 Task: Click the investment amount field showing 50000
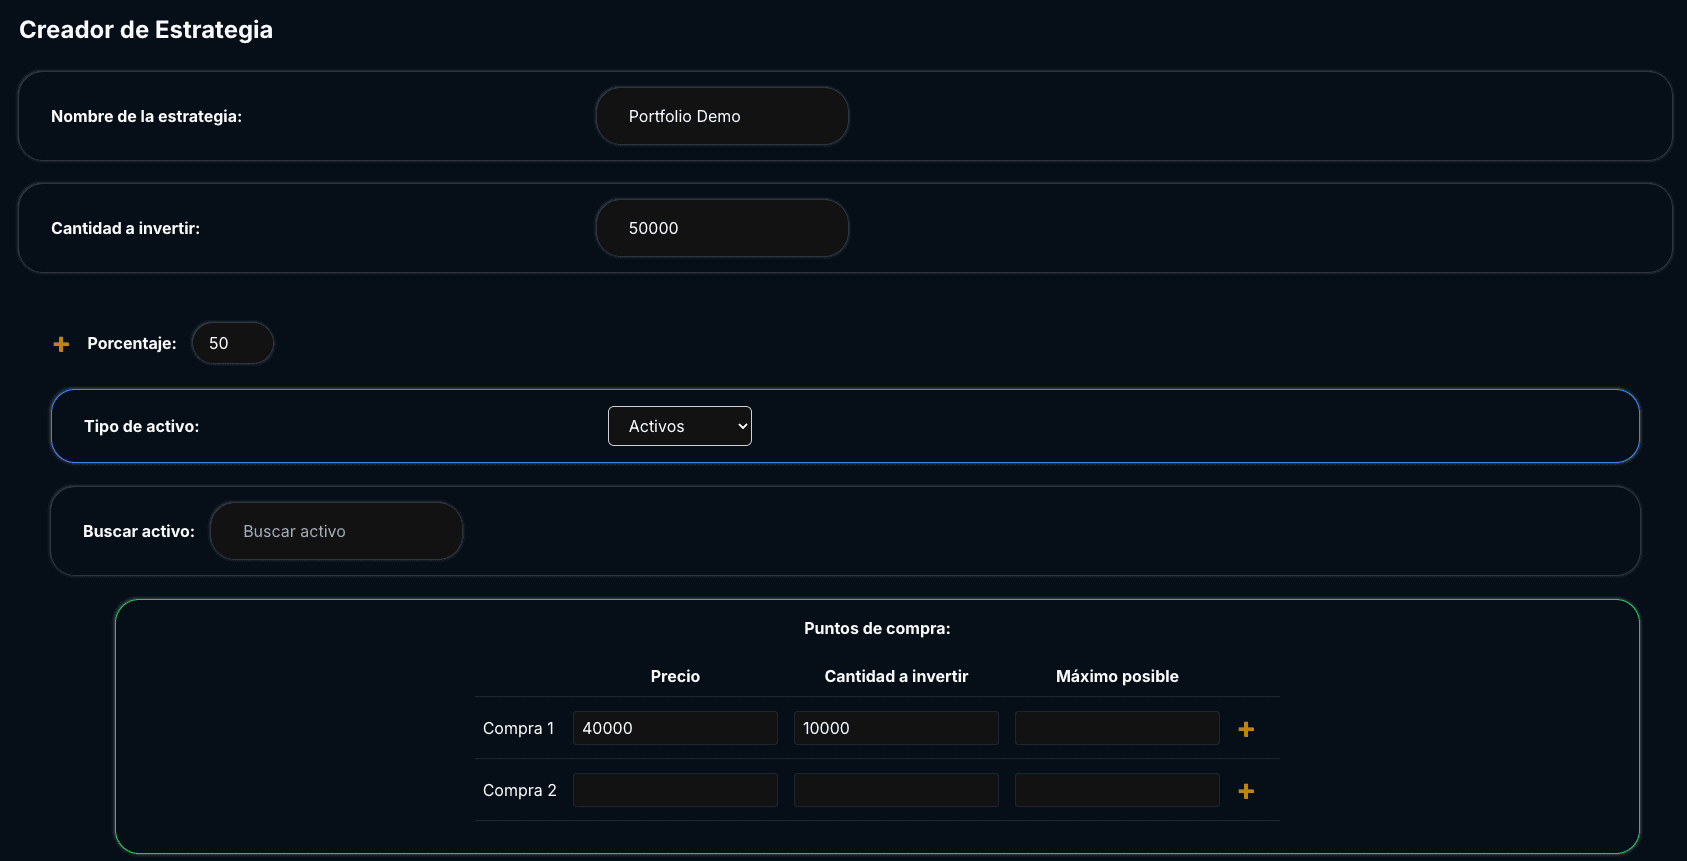[x=722, y=228]
